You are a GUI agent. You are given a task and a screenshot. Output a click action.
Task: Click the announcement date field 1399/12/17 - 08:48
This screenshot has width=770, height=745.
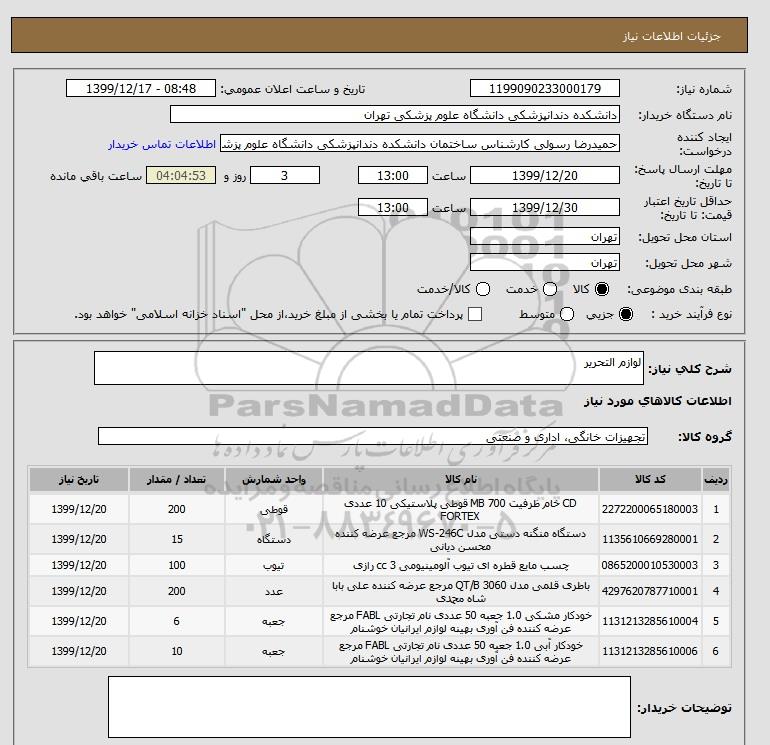[141, 88]
